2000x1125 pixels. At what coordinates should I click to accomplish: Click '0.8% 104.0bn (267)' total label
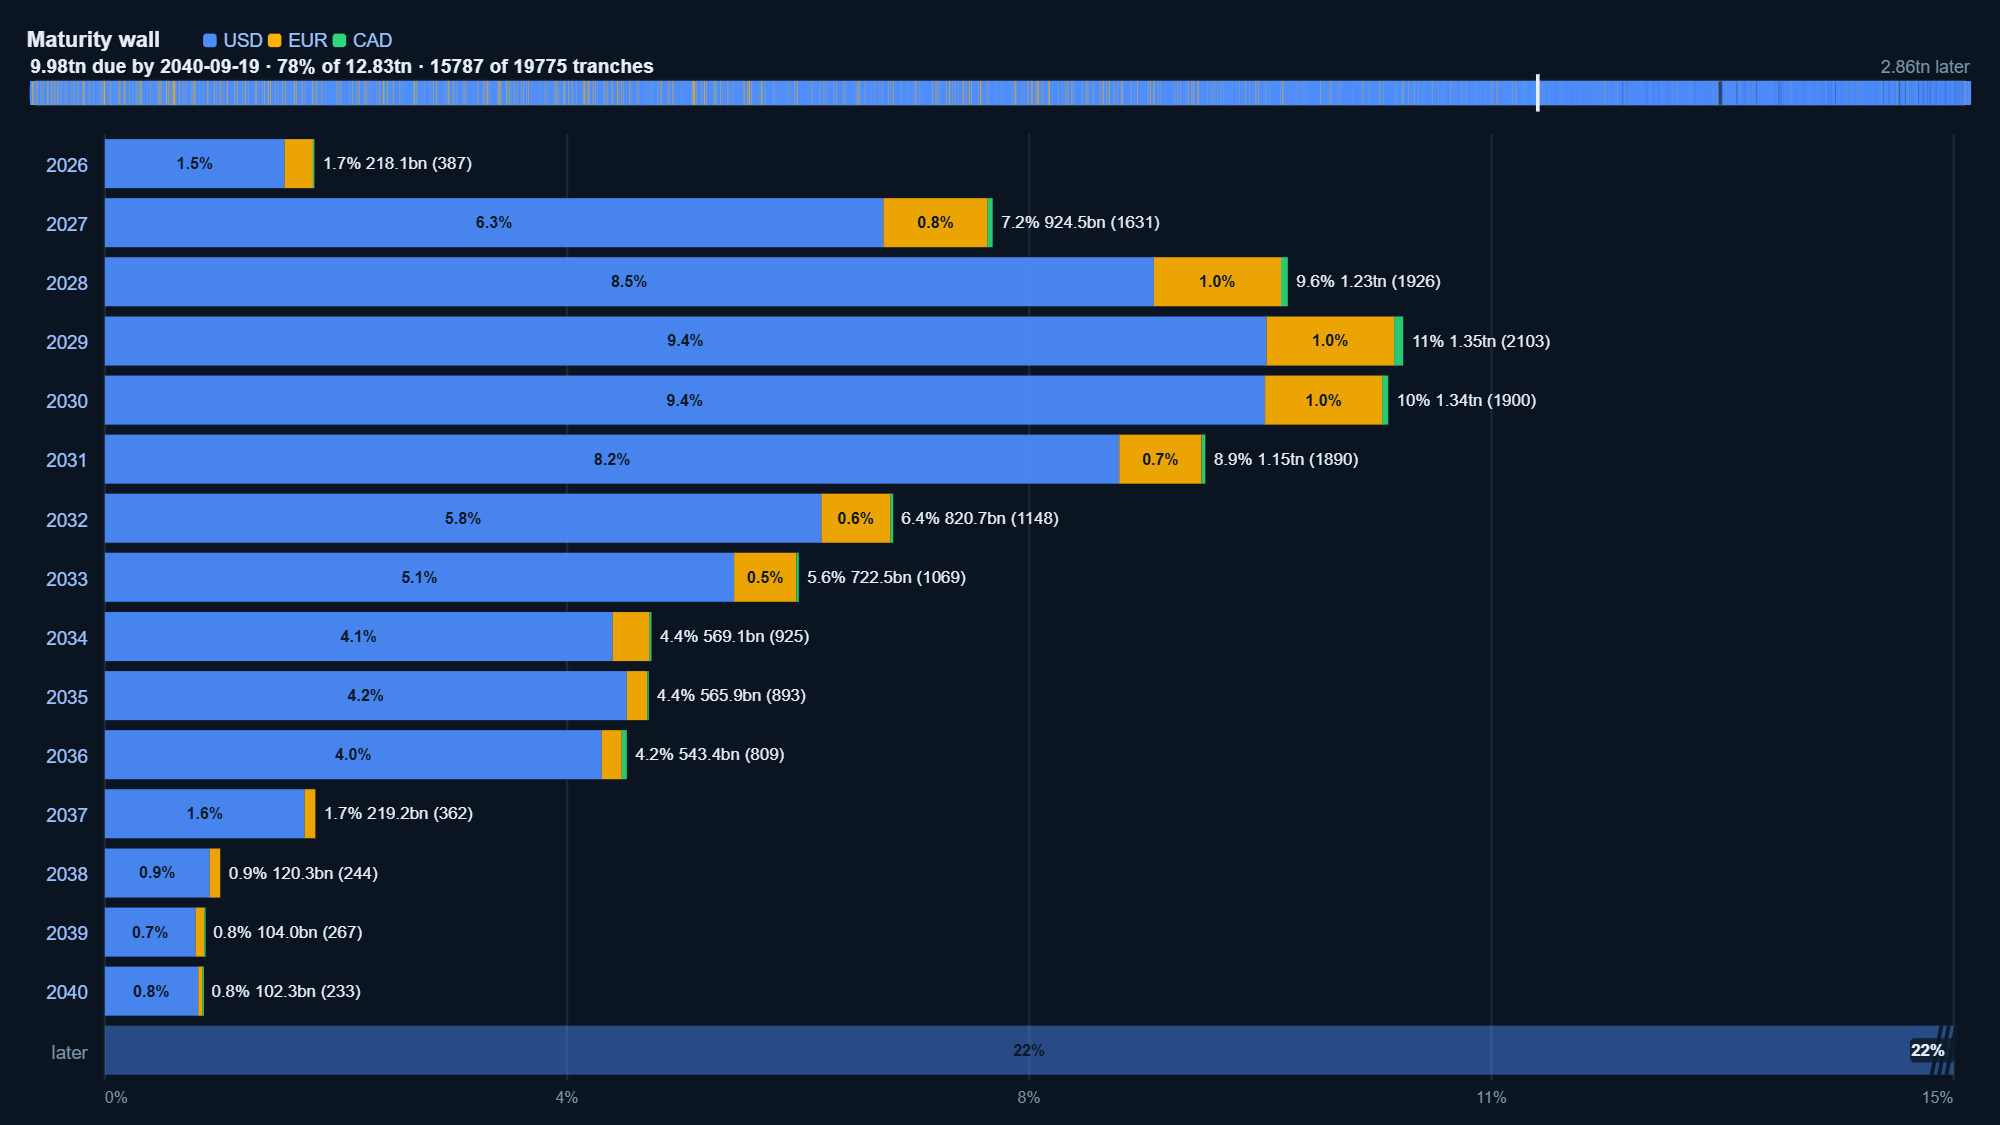point(288,932)
